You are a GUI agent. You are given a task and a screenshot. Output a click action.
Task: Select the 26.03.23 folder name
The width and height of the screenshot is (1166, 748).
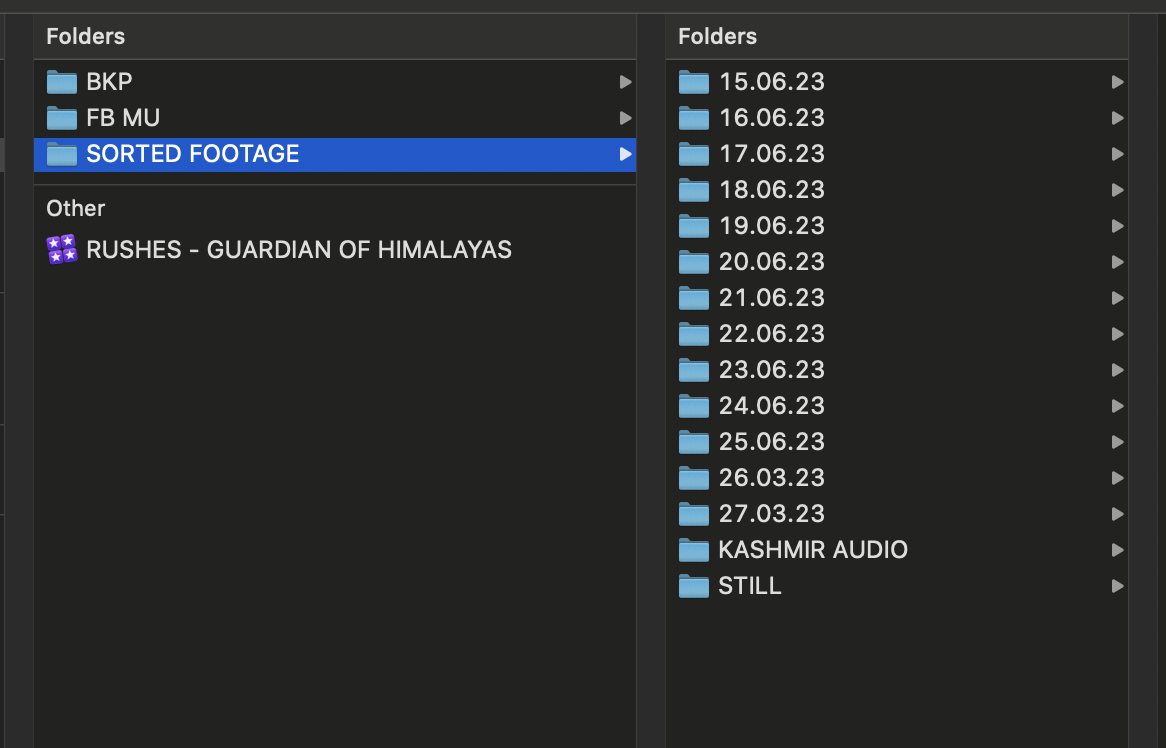point(771,478)
